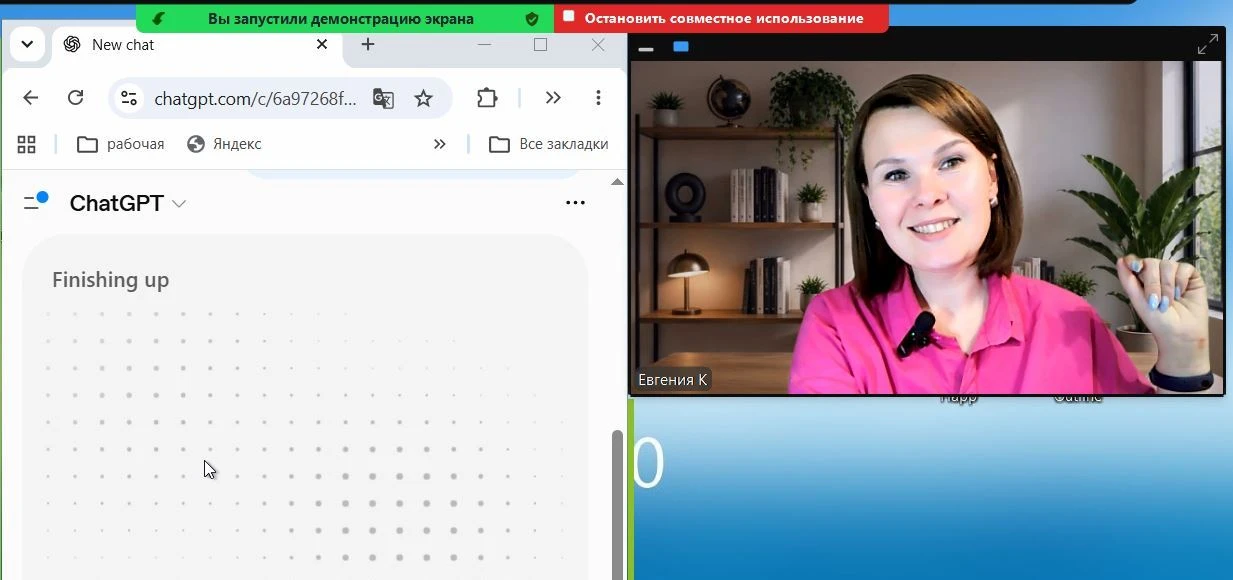Go back to the previous page

click(x=31, y=98)
